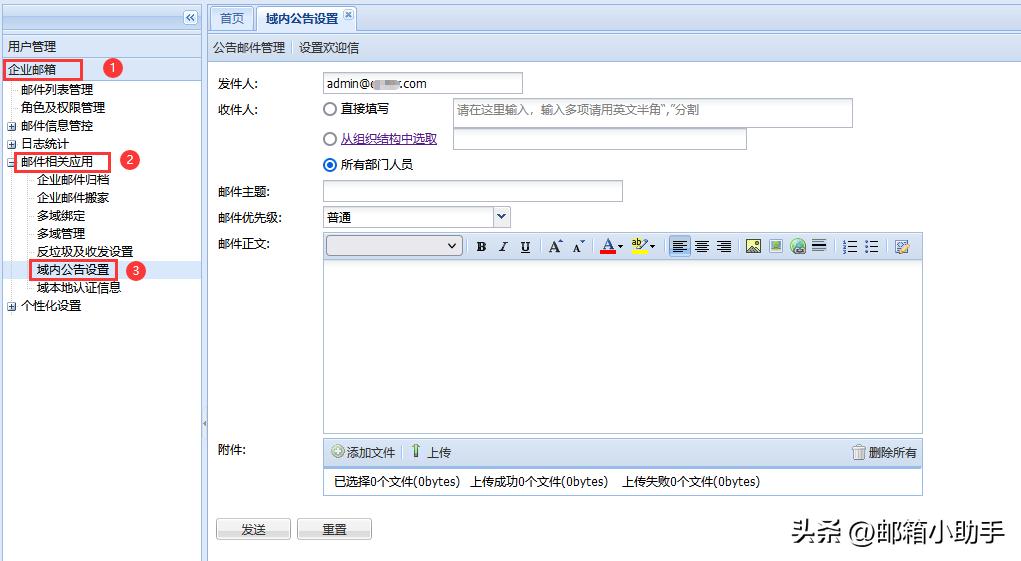
Task: Click the 发送 button
Action: tap(253, 529)
